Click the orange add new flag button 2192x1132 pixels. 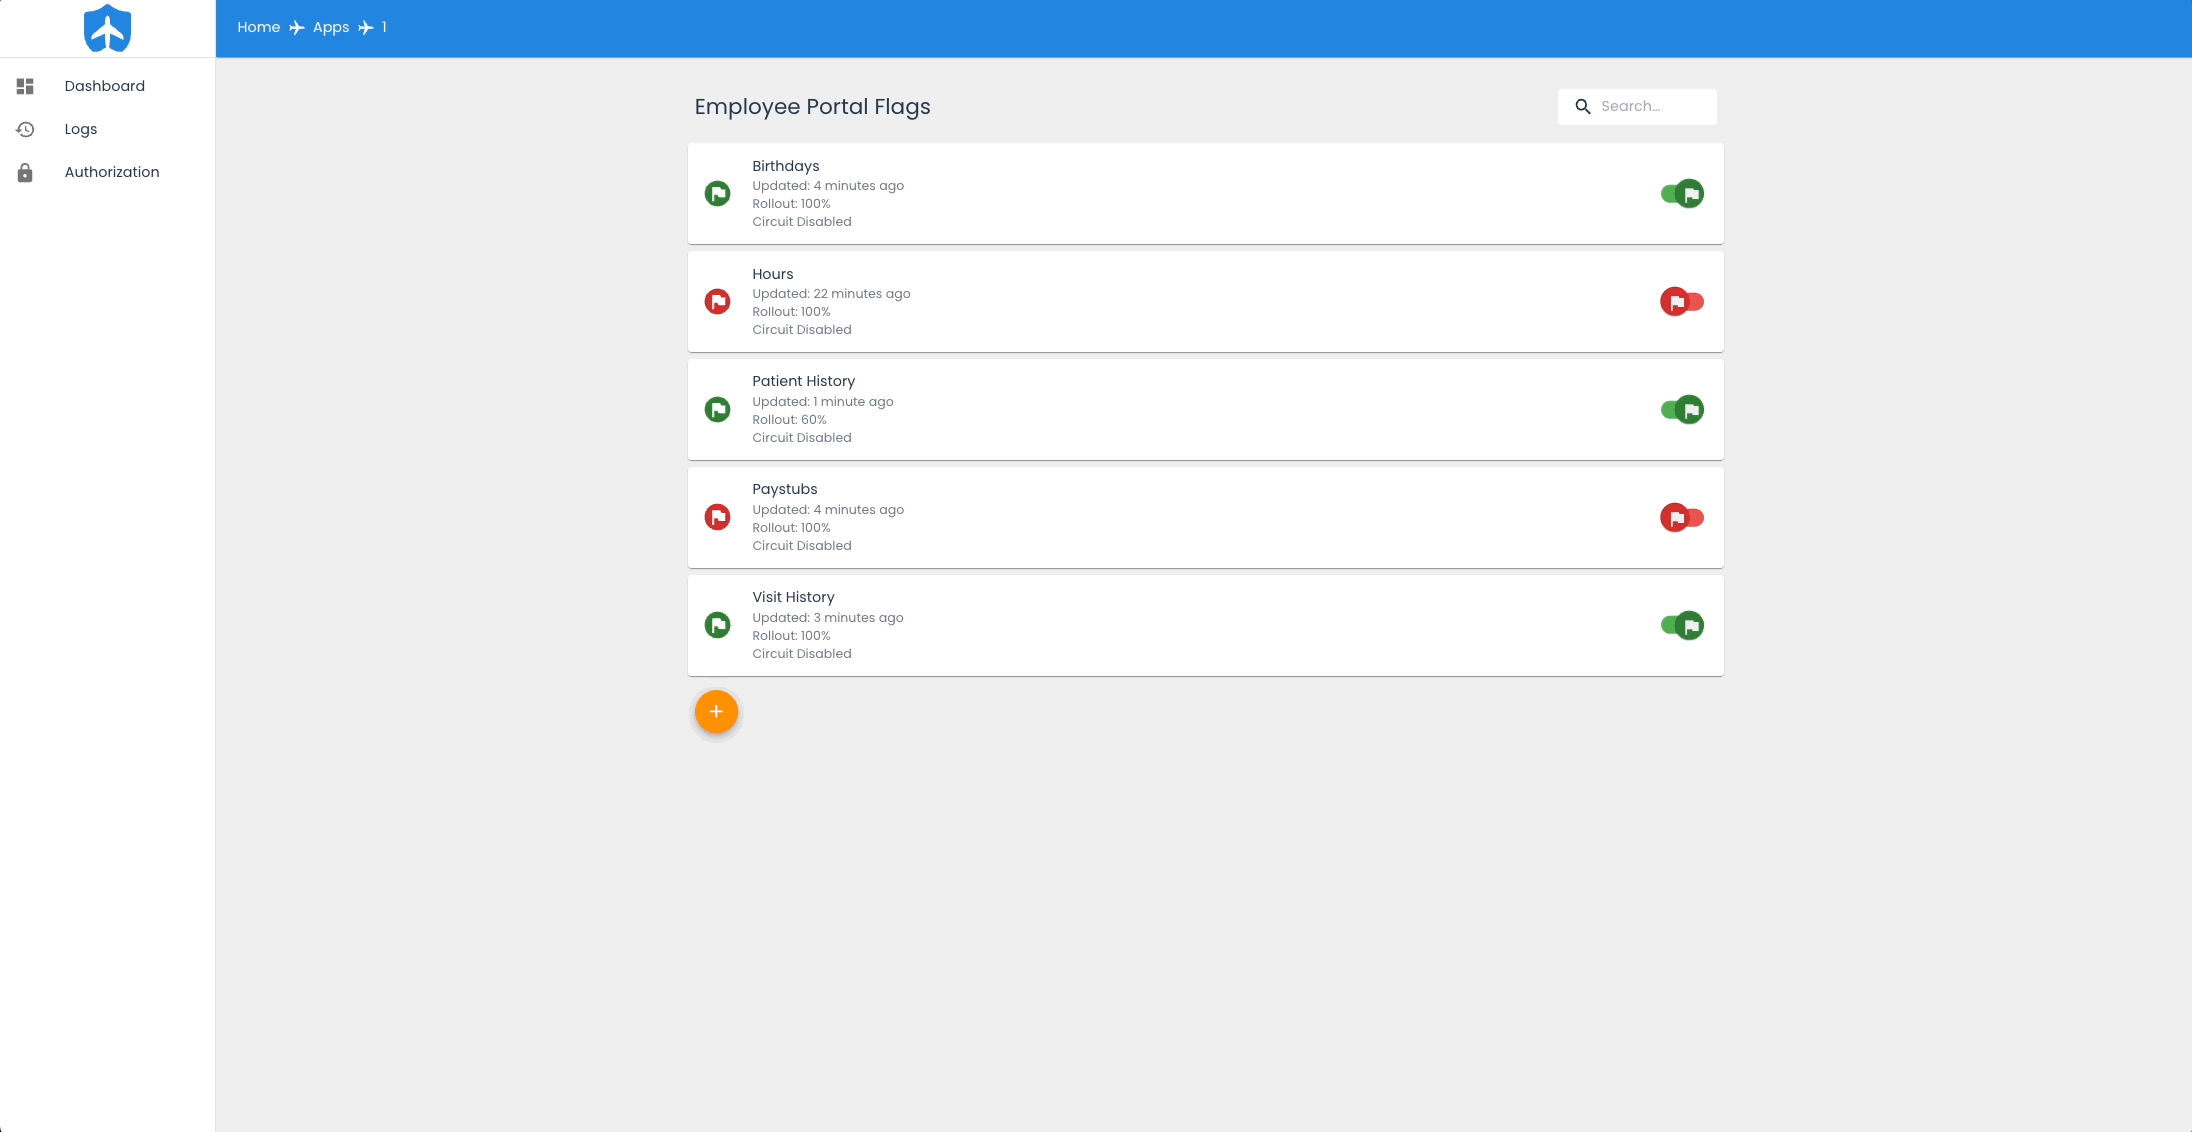(716, 712)
